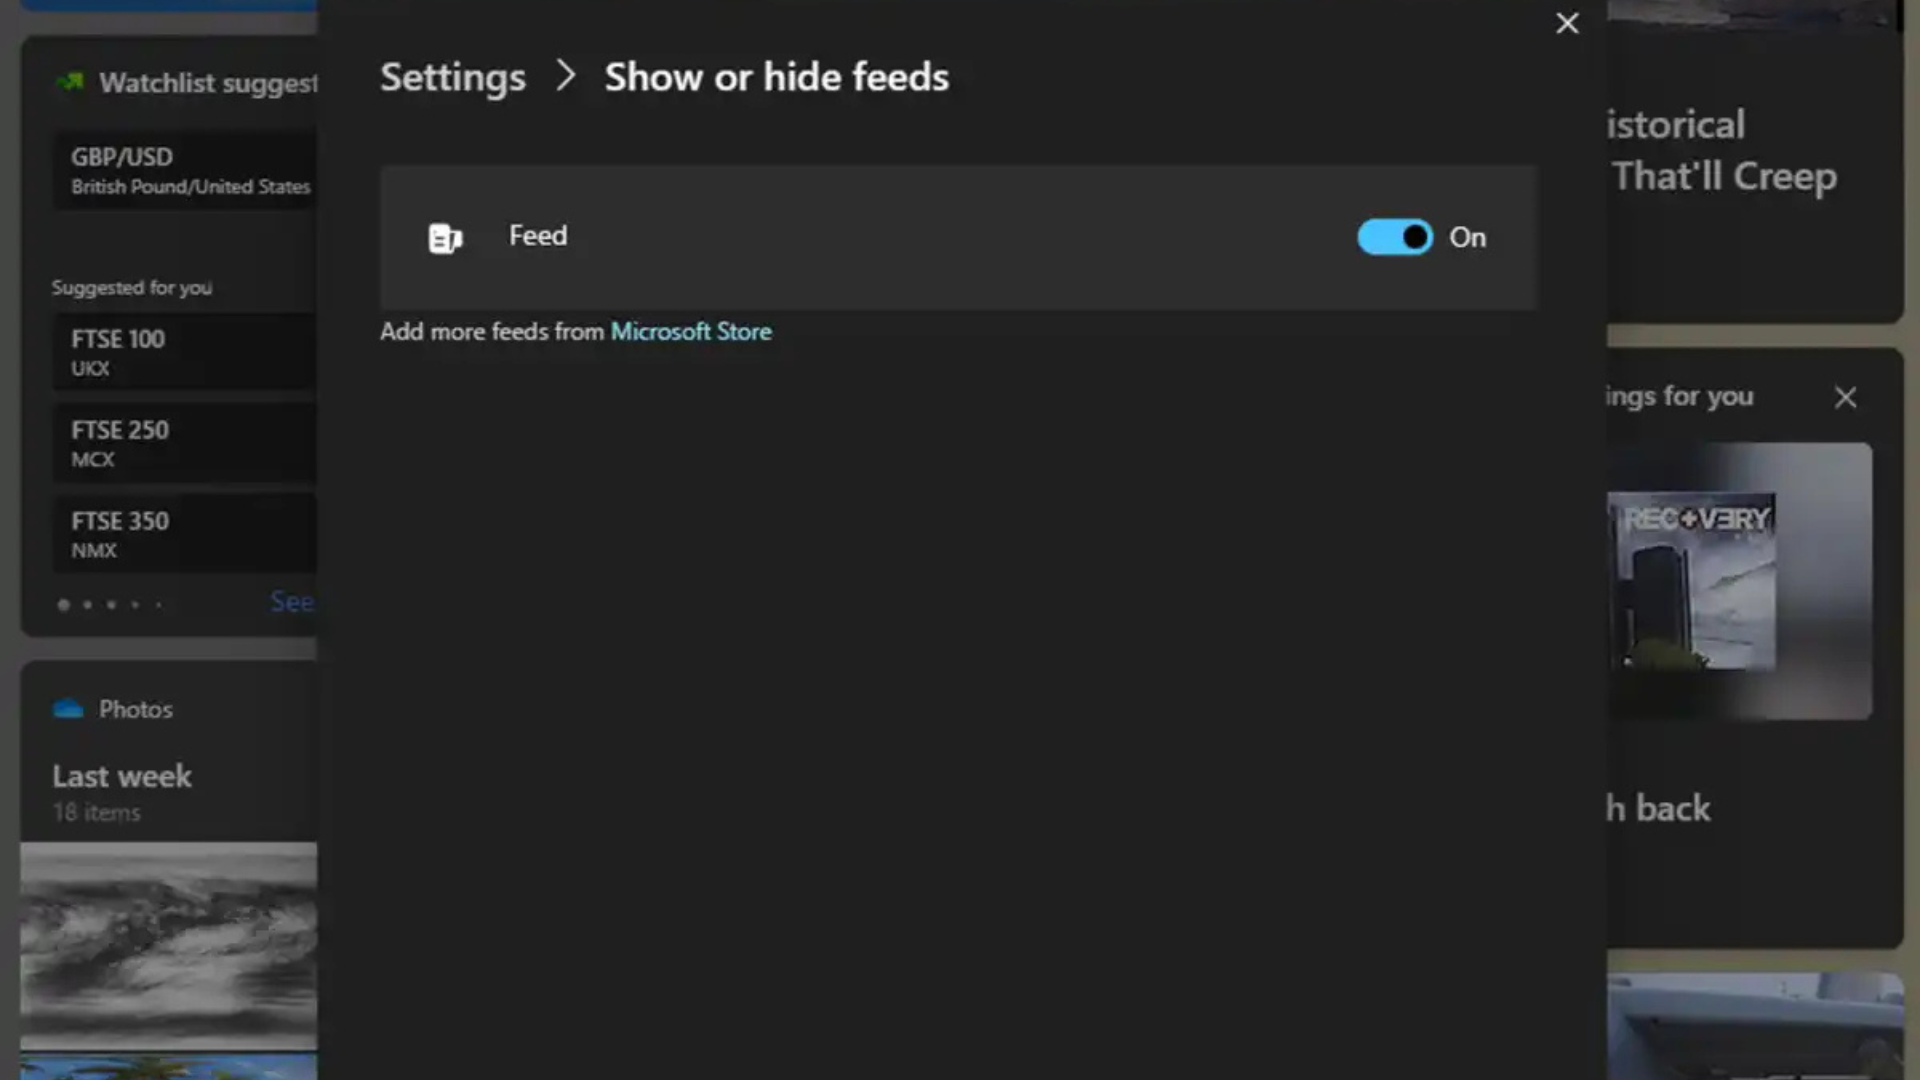Close the Show or hide feeds dialog

click(1567, 23)
